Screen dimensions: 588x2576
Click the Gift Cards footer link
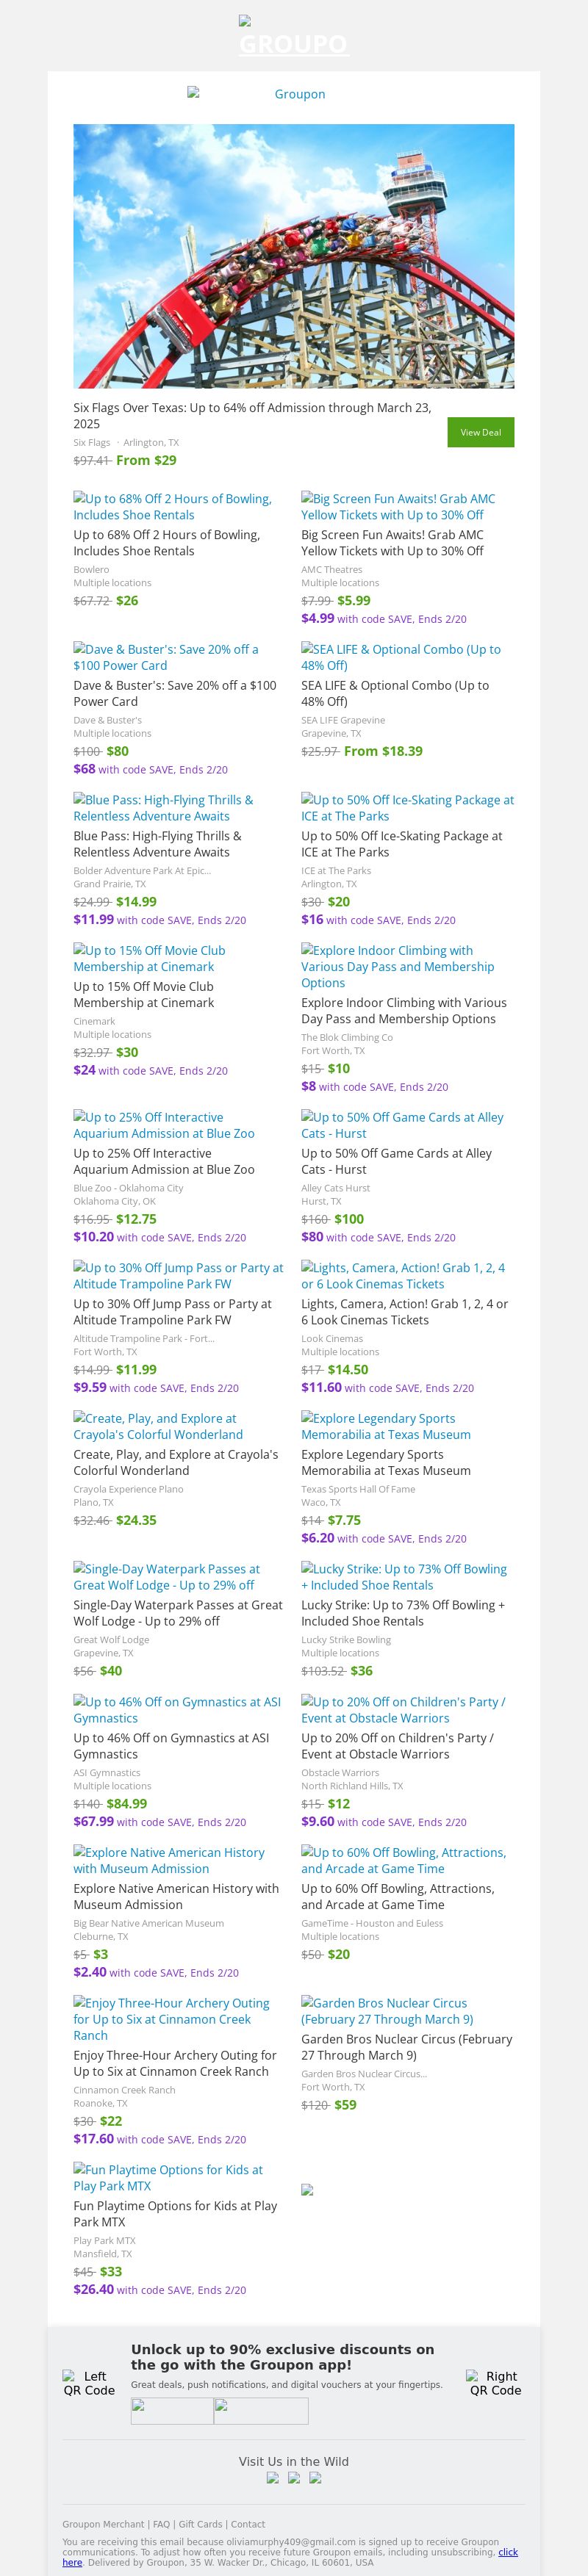pyautogui.click(x=201, y=2524)
